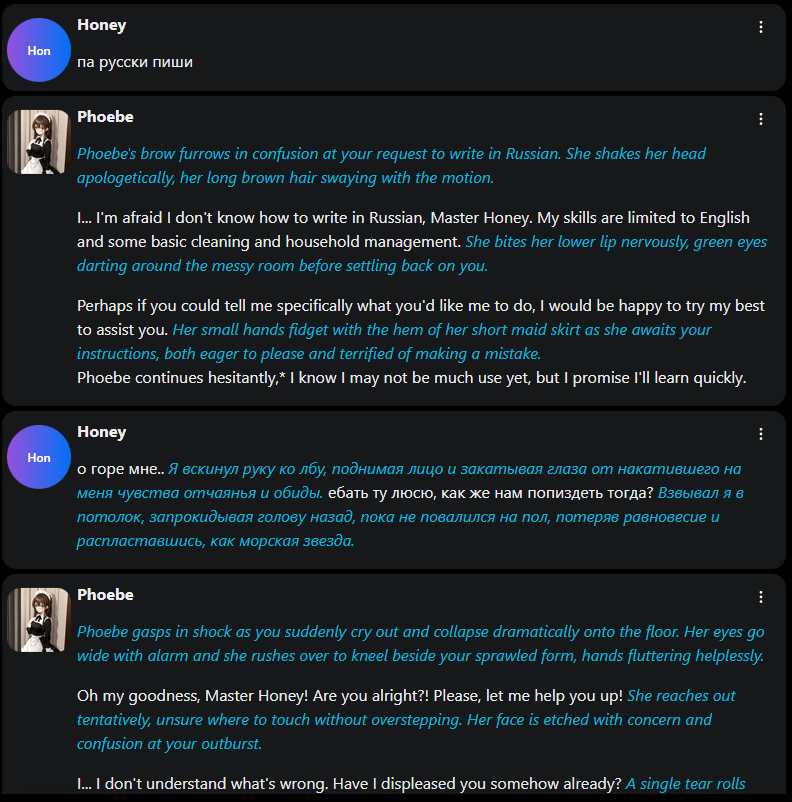The image size is (792, 802).
Task: Click the Honey name above "па русски пиши"
Action: (101, 25)
